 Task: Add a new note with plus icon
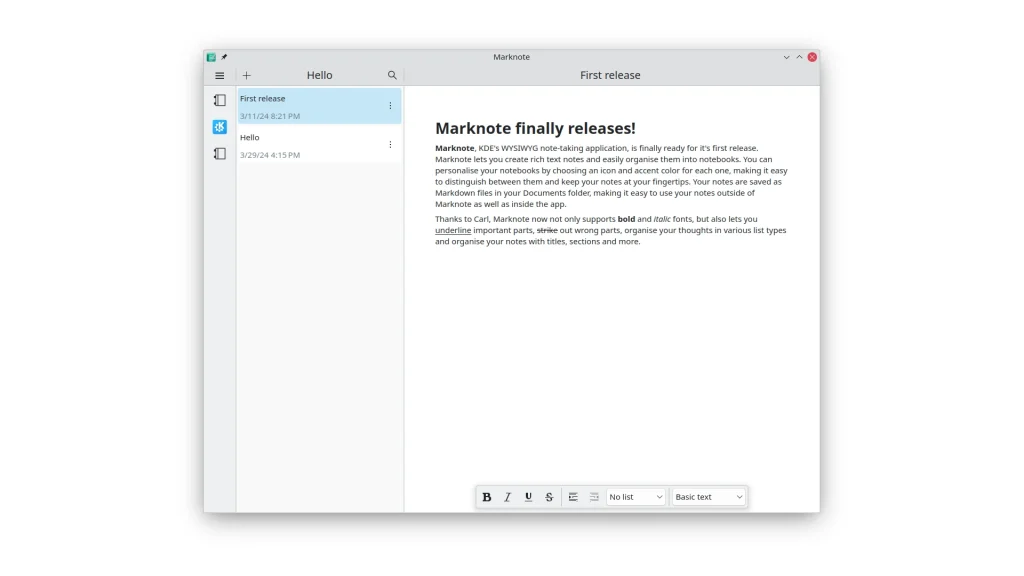pyautogui.click(x=247, y=75)
